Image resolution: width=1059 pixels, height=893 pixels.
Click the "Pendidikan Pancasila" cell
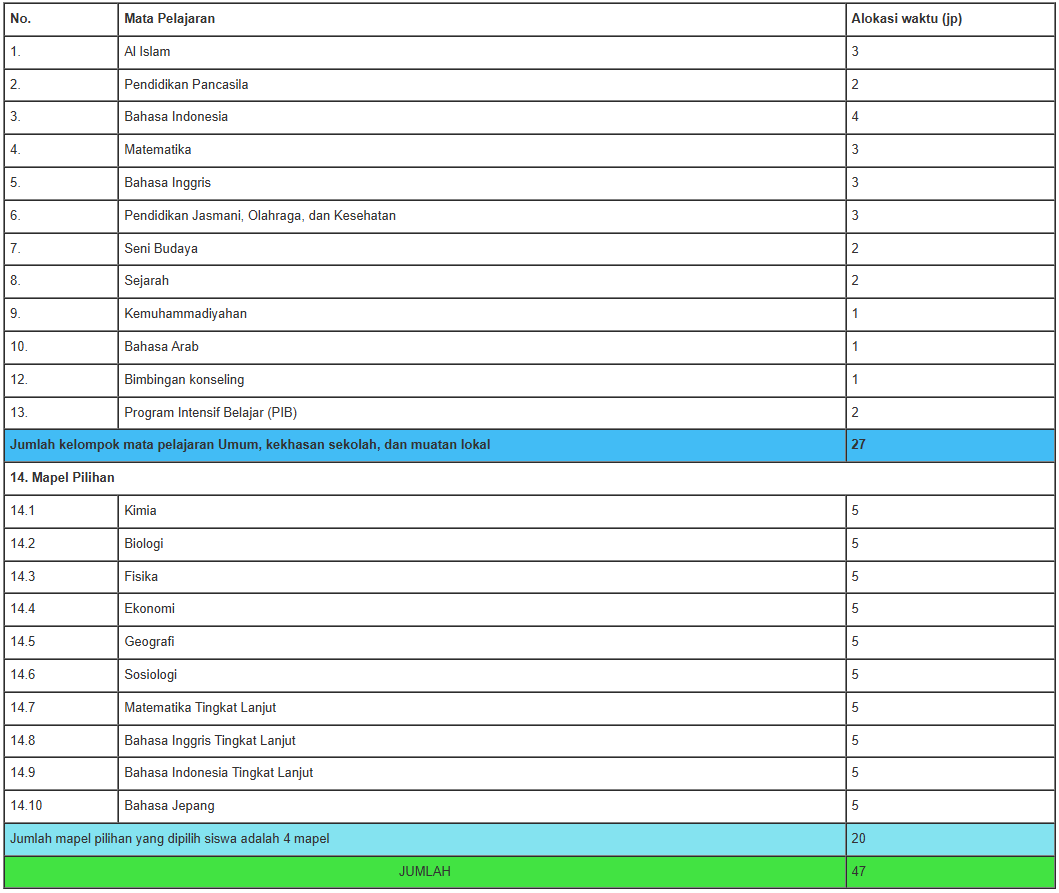[186, 85]
